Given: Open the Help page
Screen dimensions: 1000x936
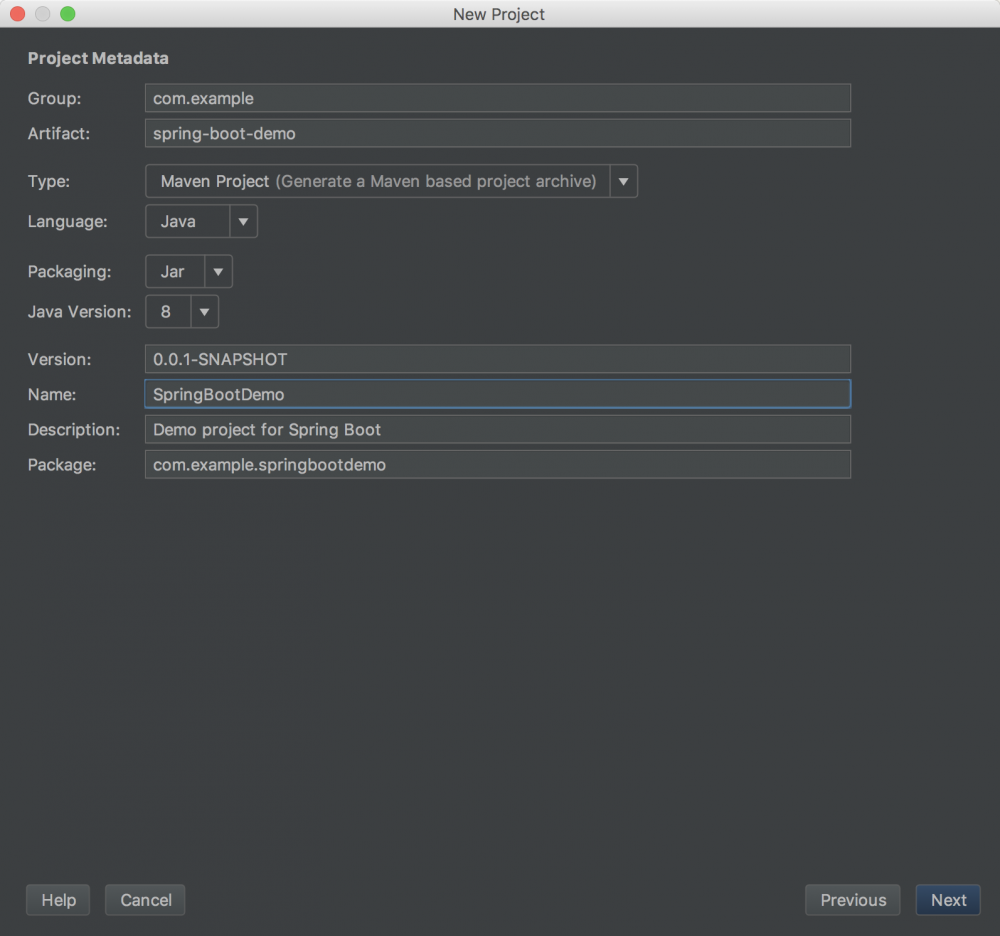Looking at the screenshot, I should (57, 900).
